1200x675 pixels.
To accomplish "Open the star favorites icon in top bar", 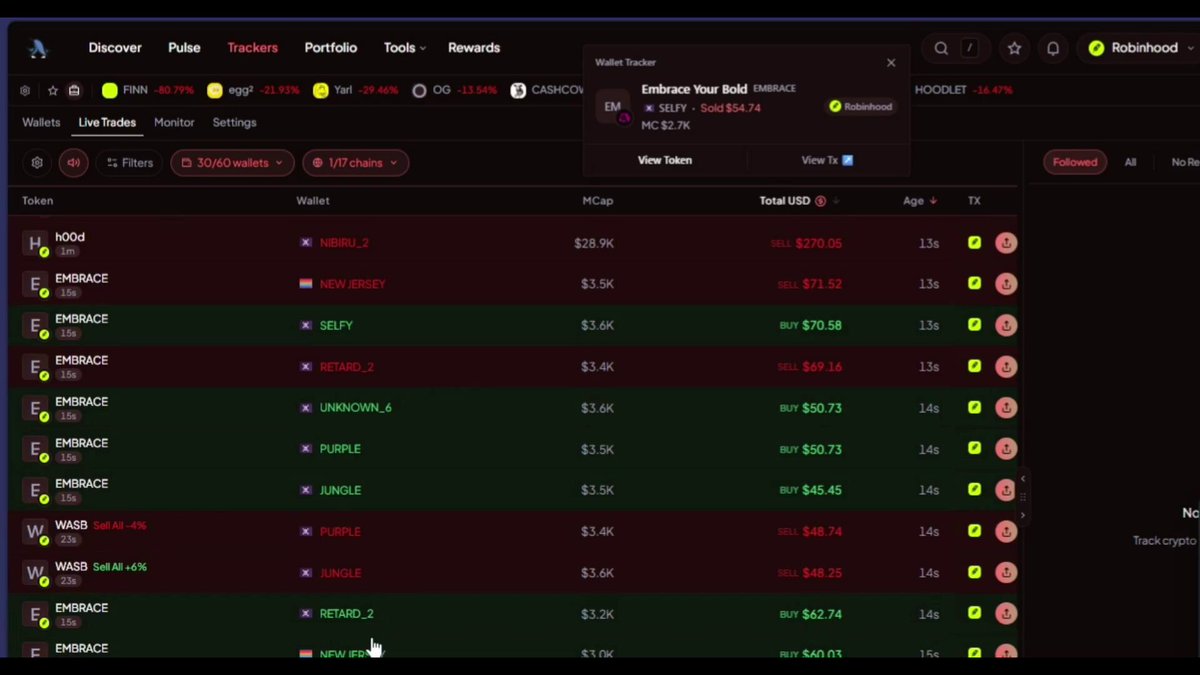I will pos(1014,48).
